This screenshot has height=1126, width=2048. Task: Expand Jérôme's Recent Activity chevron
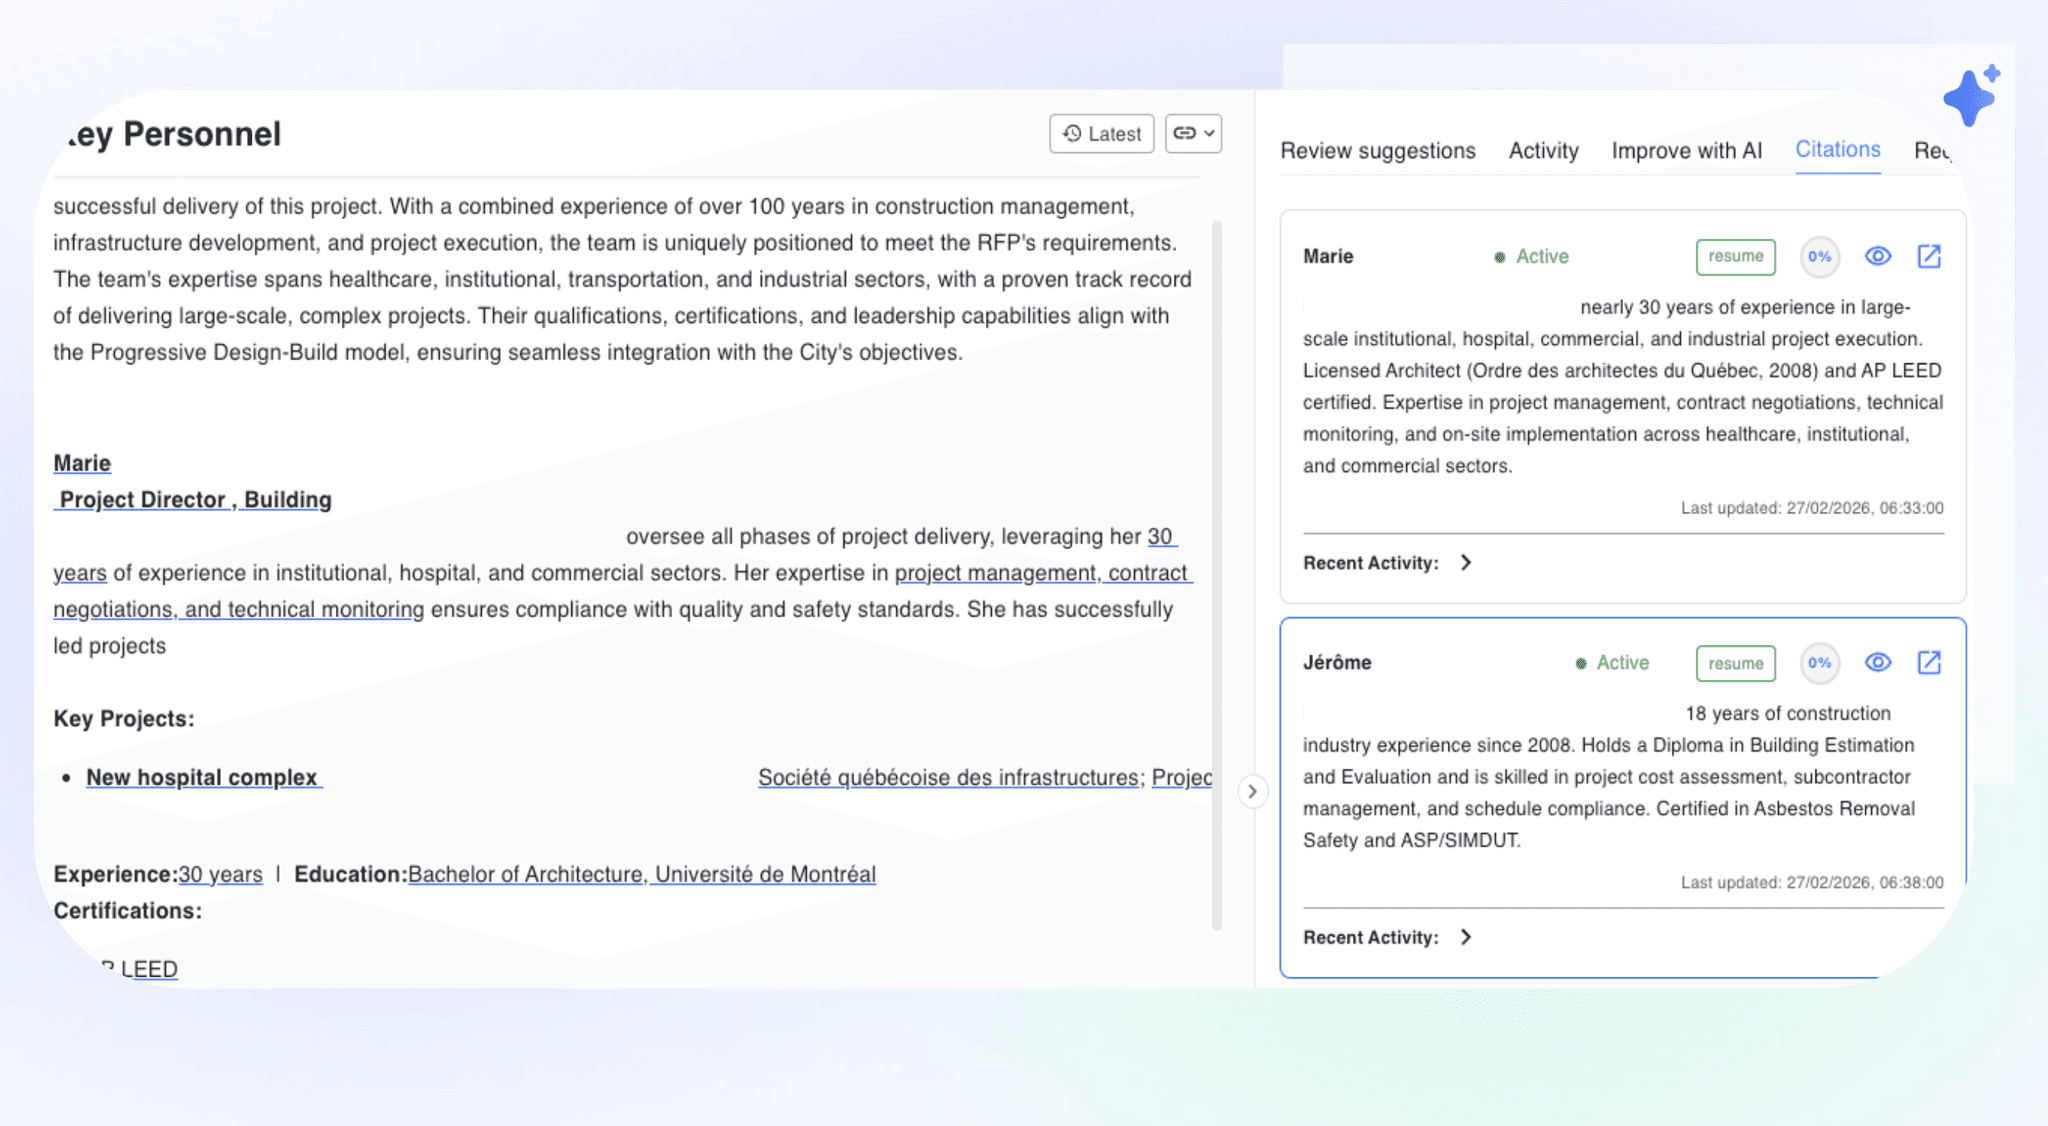[1466, 937]
